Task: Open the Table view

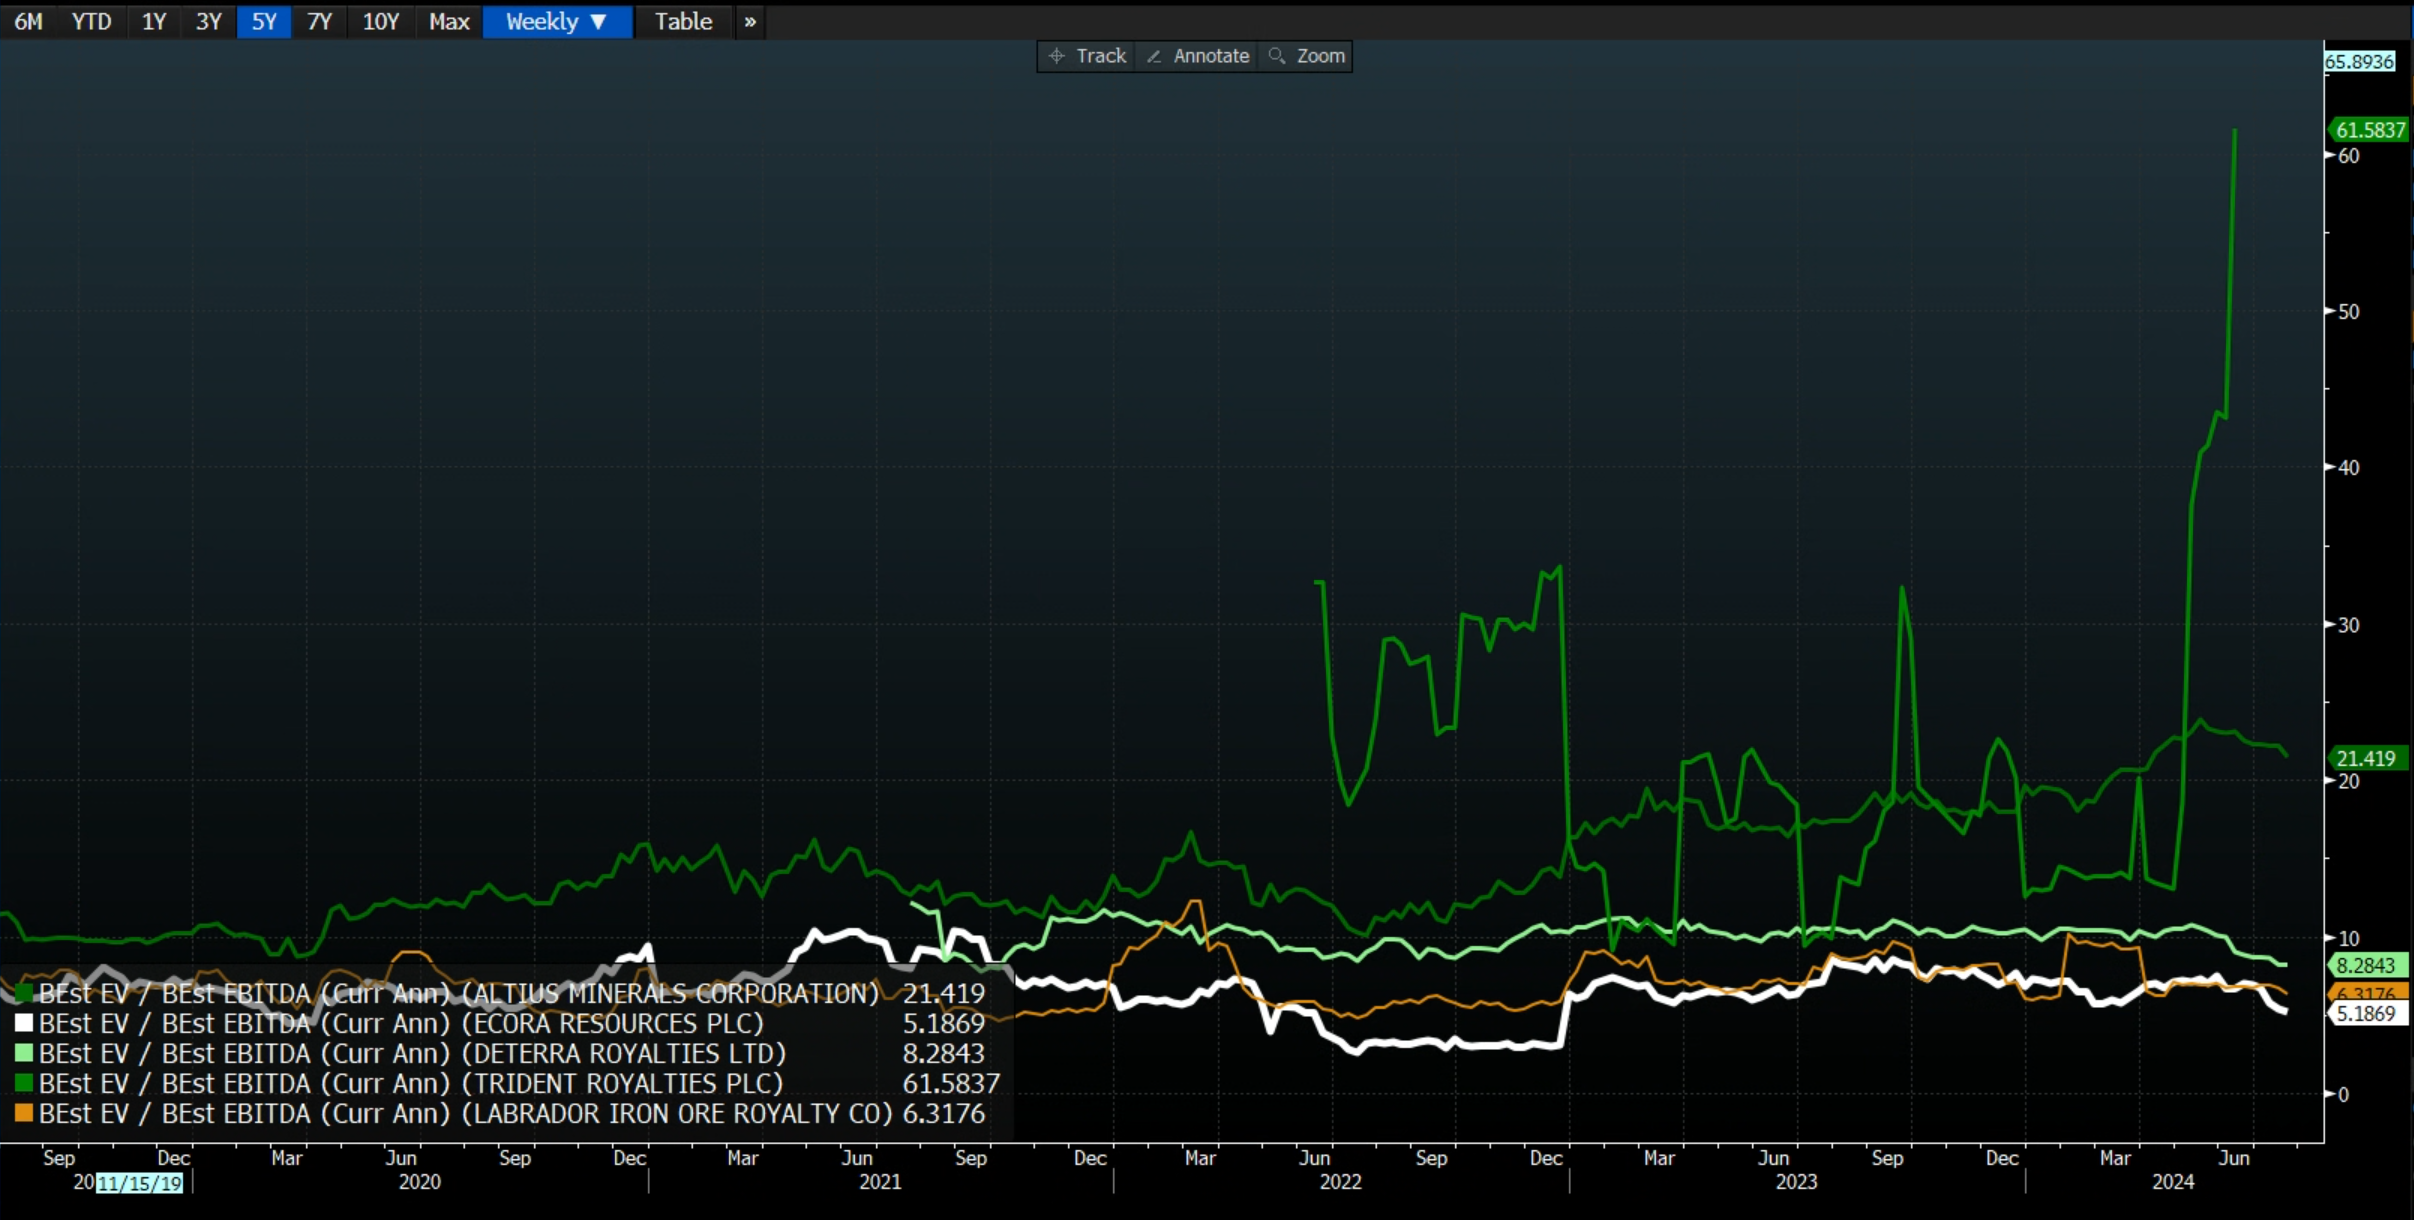Action: (683, 21)
